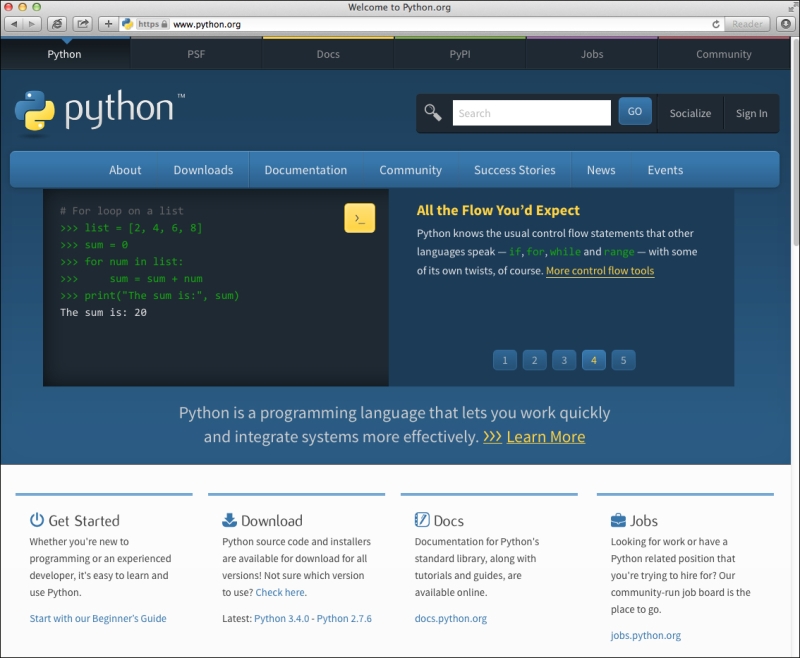Show slide 4 of the code carousel
Image resolution: width=800 pixels, height=658 pixels.
coord(593,360)
